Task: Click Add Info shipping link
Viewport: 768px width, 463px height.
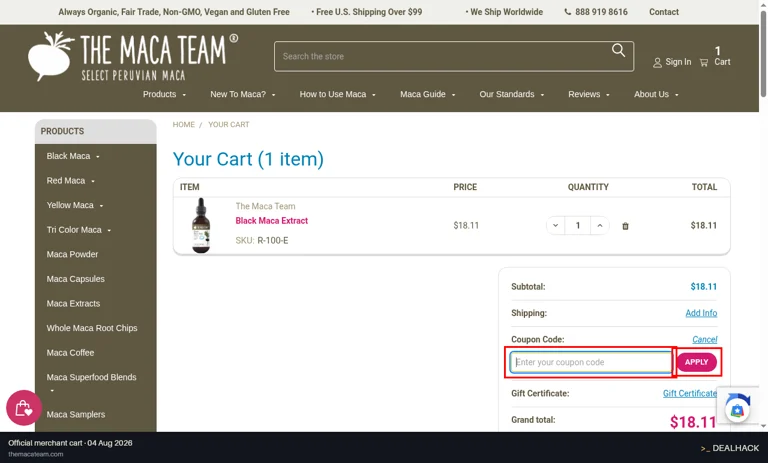Action: click(701, 313)
